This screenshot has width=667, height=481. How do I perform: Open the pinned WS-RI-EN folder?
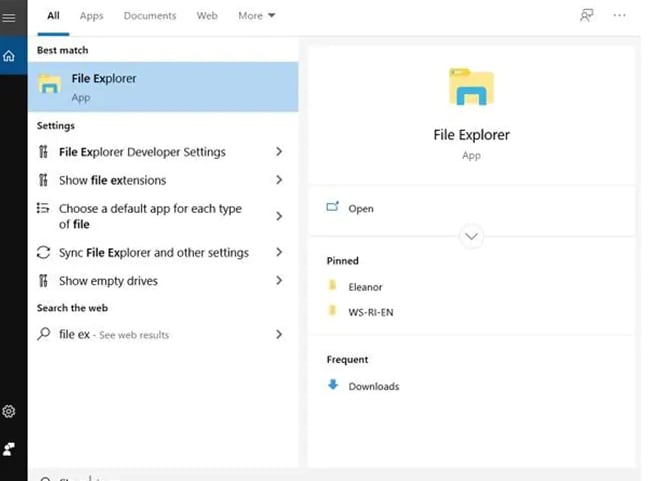[370, 312]
